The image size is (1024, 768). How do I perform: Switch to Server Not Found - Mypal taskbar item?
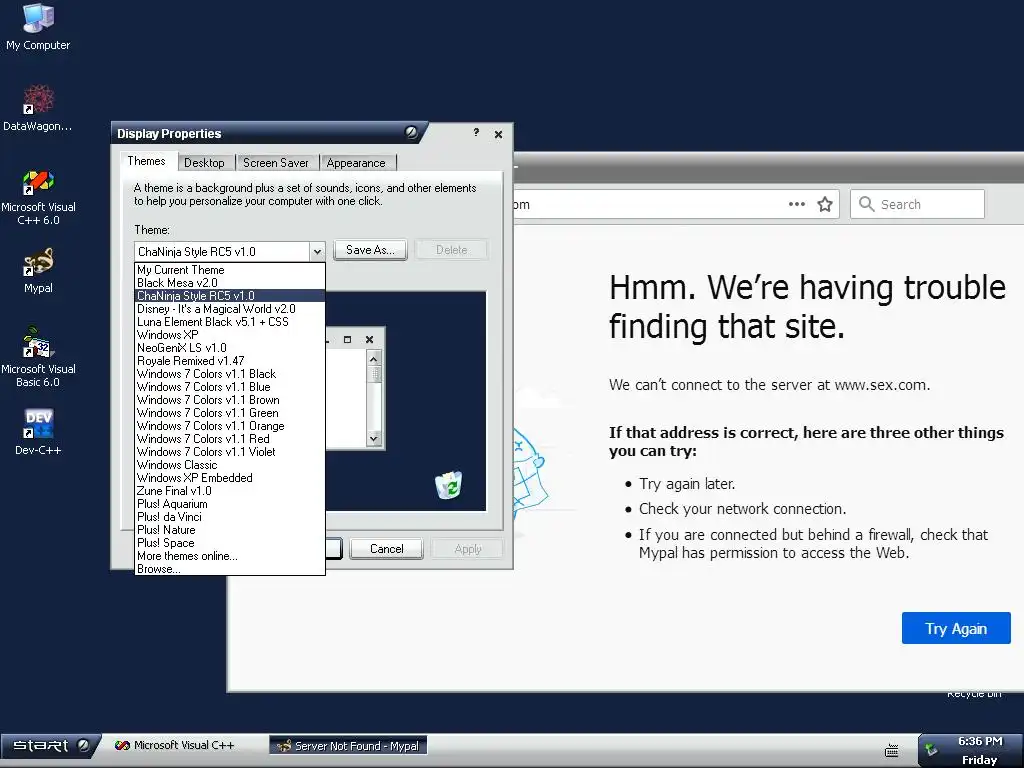tap(348, 746)
